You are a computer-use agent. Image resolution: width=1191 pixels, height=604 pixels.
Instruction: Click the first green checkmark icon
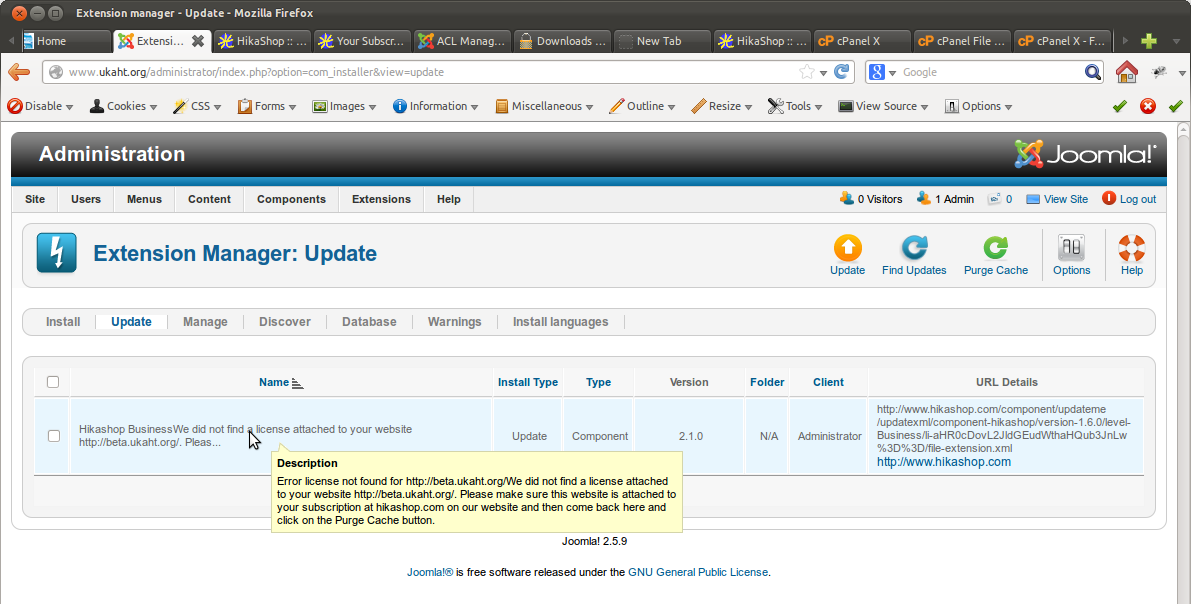pyautogui.click(x=1120, y=106)
